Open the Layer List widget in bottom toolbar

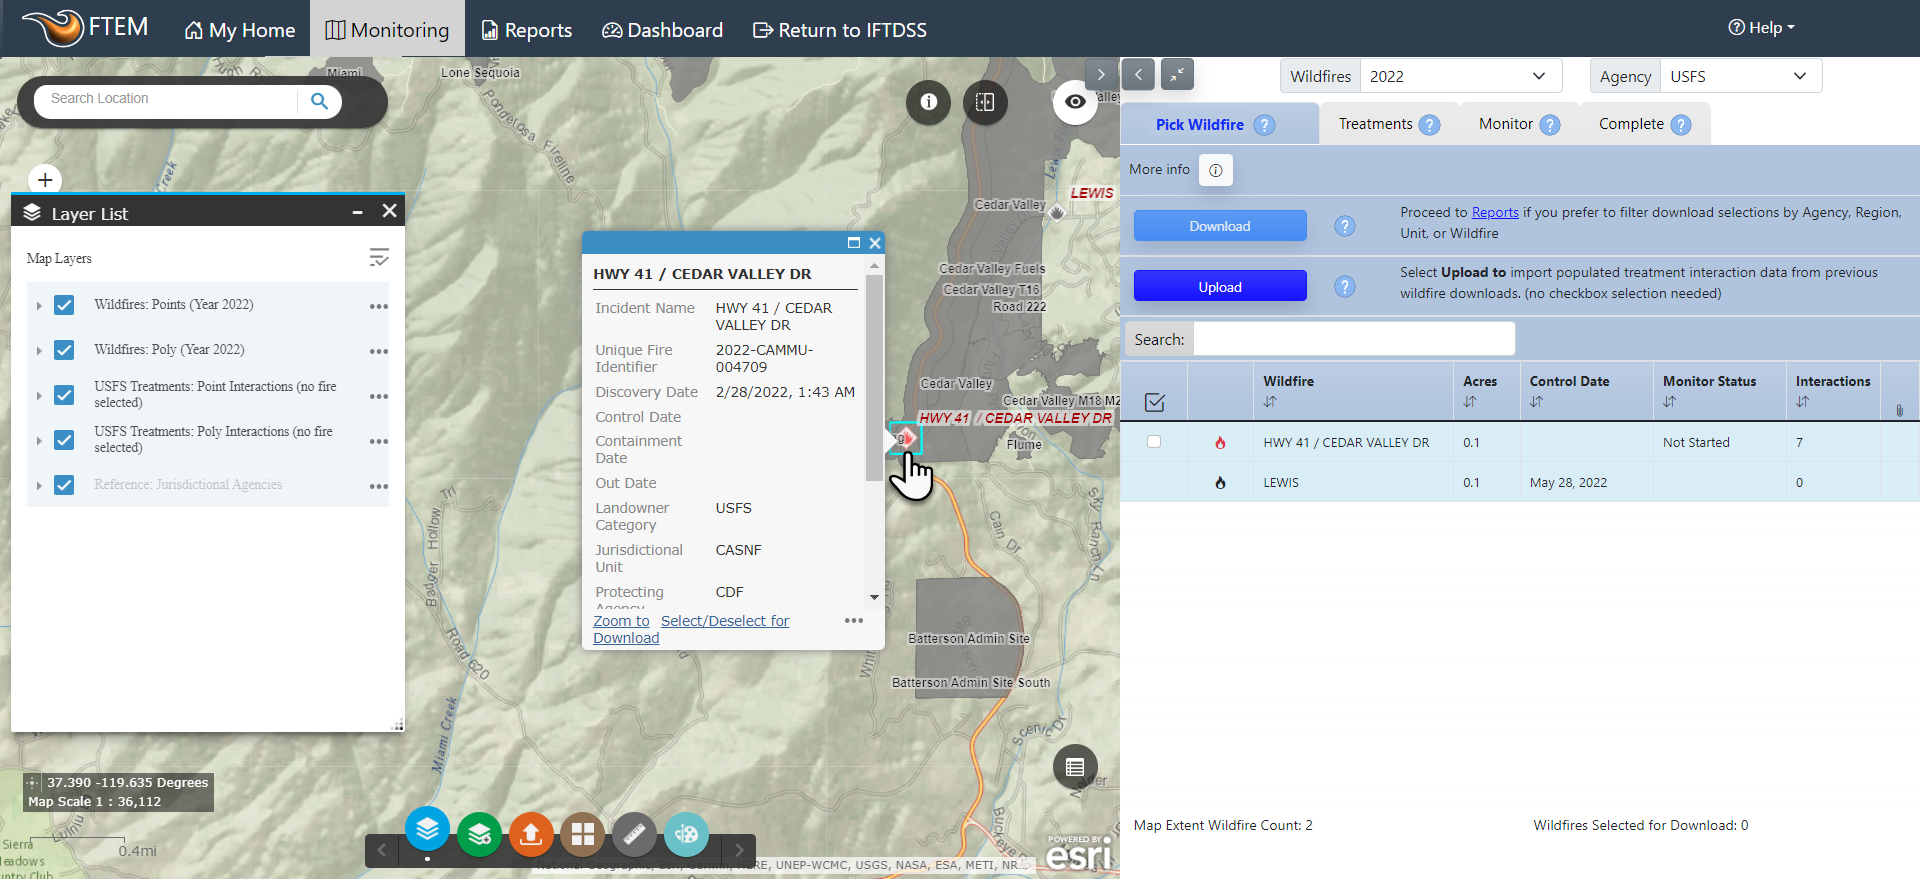point(427,830)
